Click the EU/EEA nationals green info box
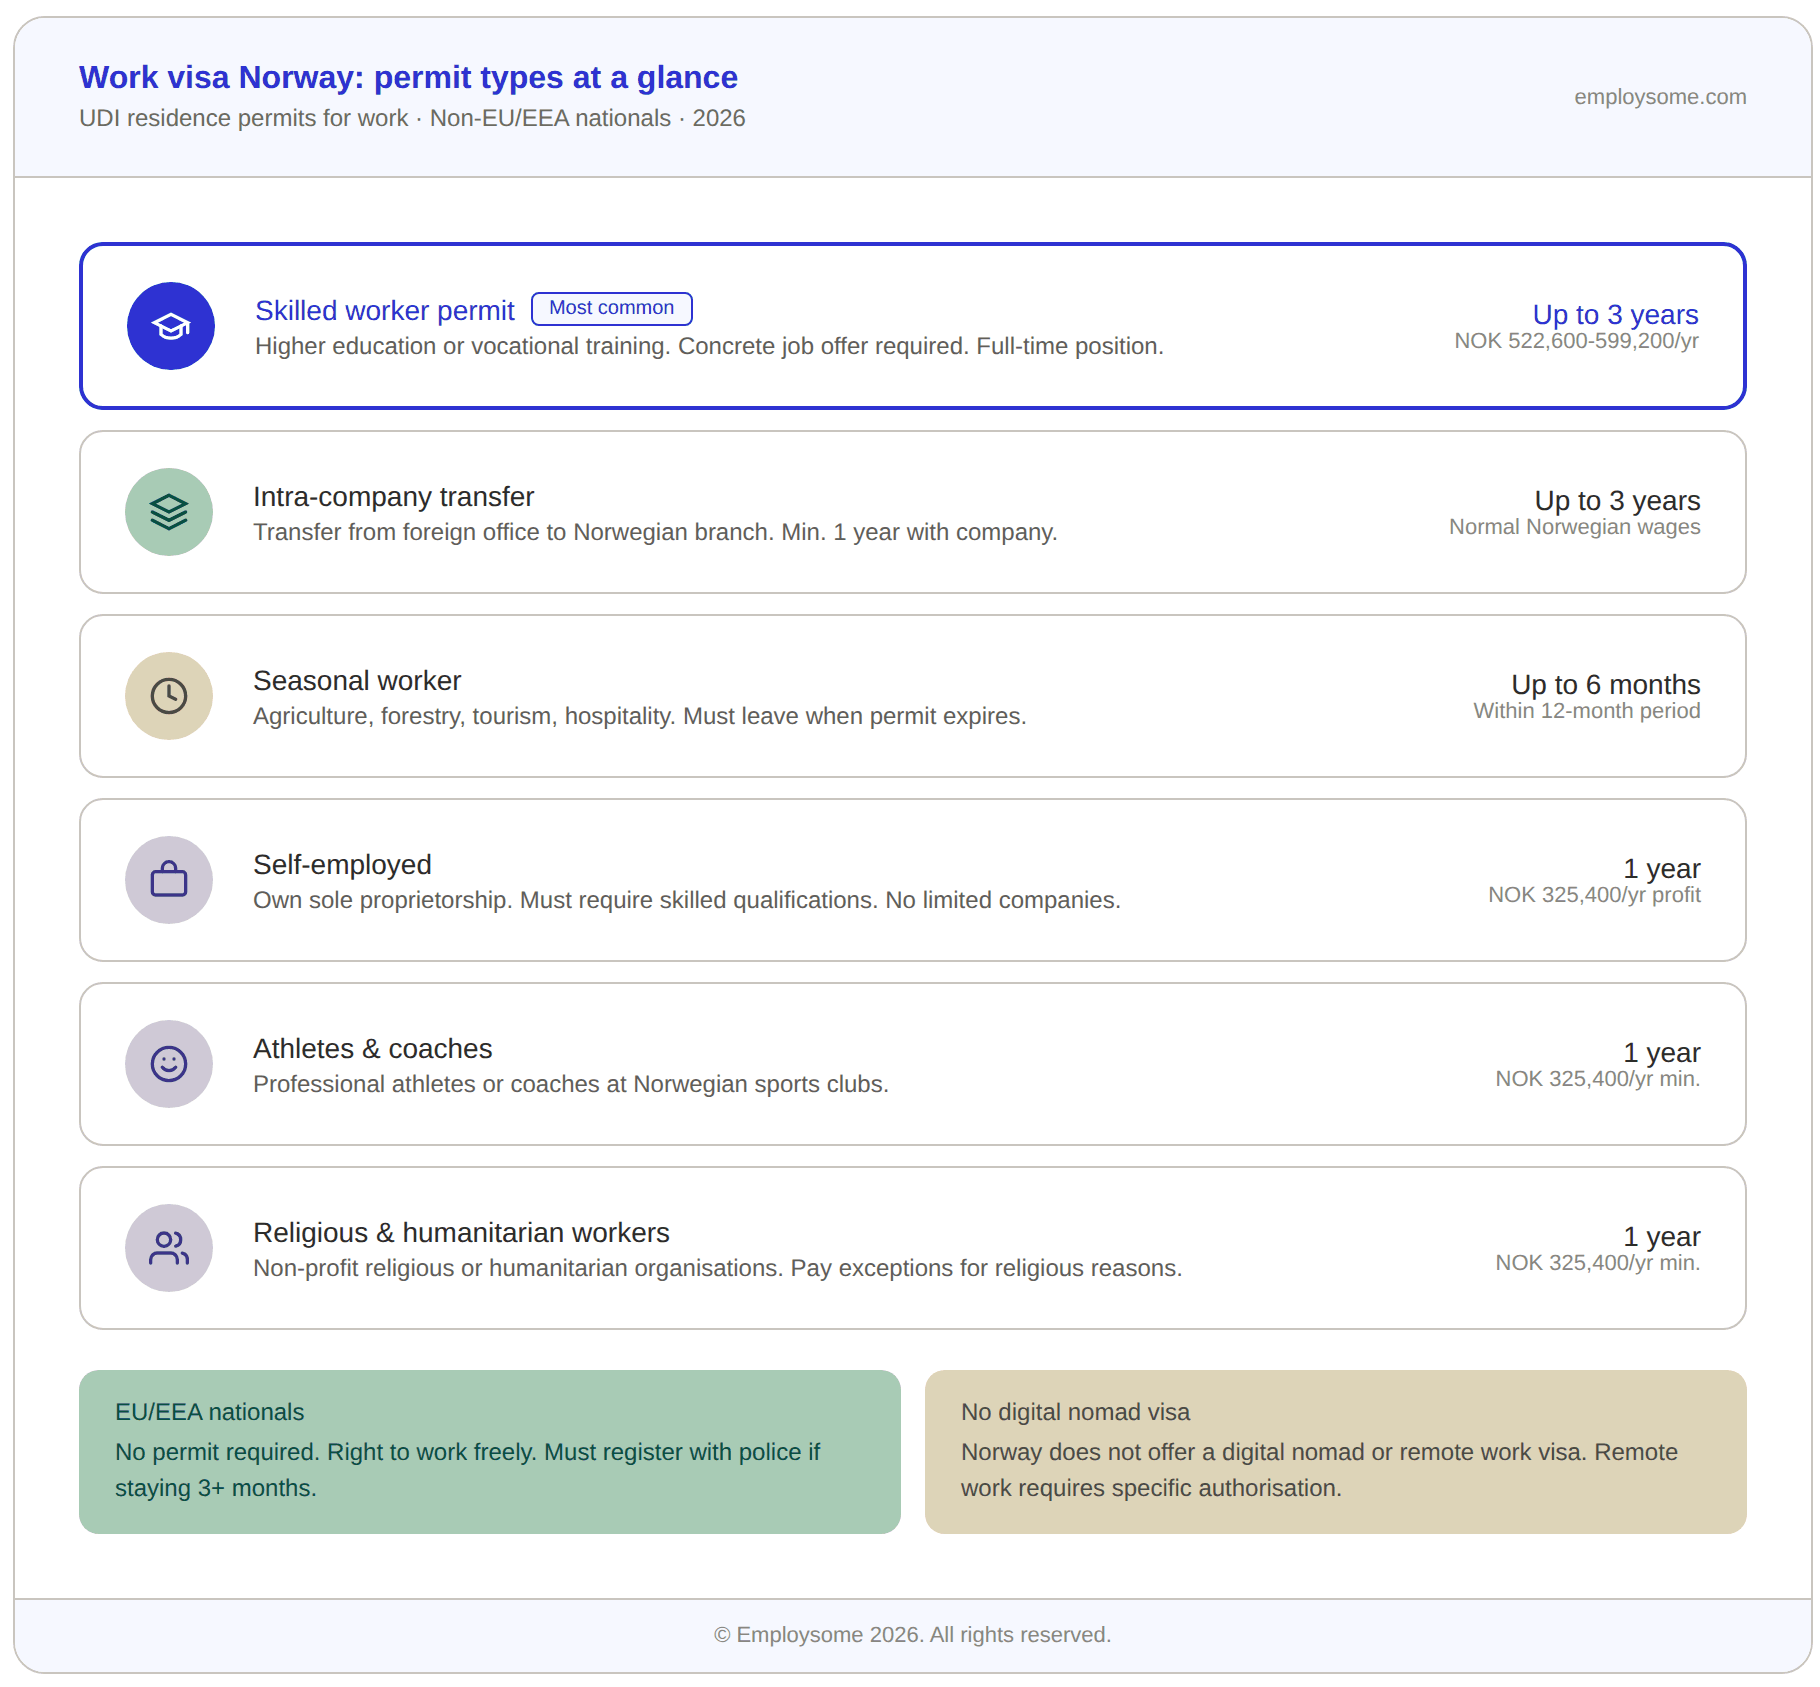 point(489,1451)
